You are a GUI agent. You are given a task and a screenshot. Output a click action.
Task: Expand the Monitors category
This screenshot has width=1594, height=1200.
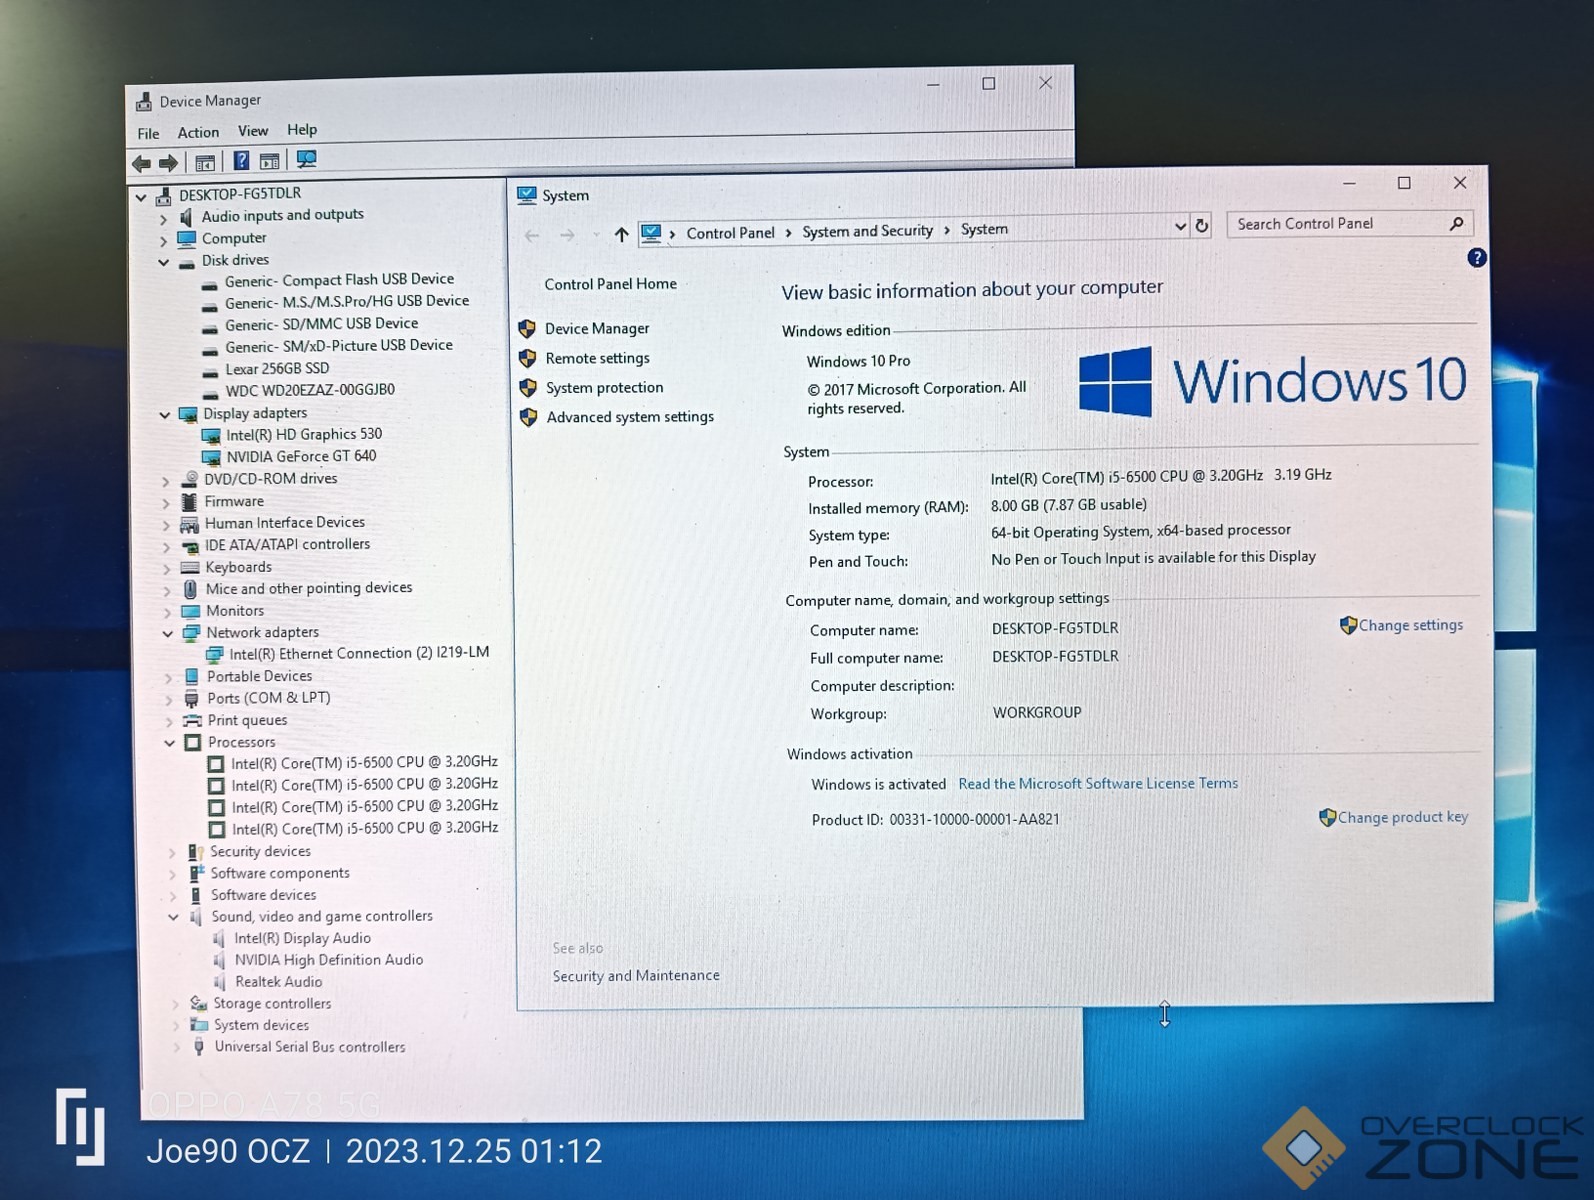[168, 612]
